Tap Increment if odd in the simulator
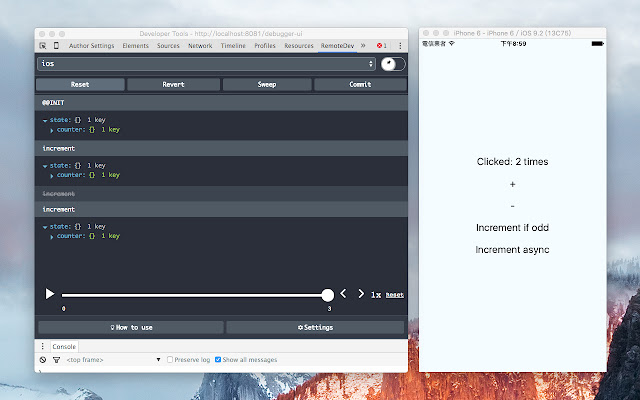 pos(512,228)
